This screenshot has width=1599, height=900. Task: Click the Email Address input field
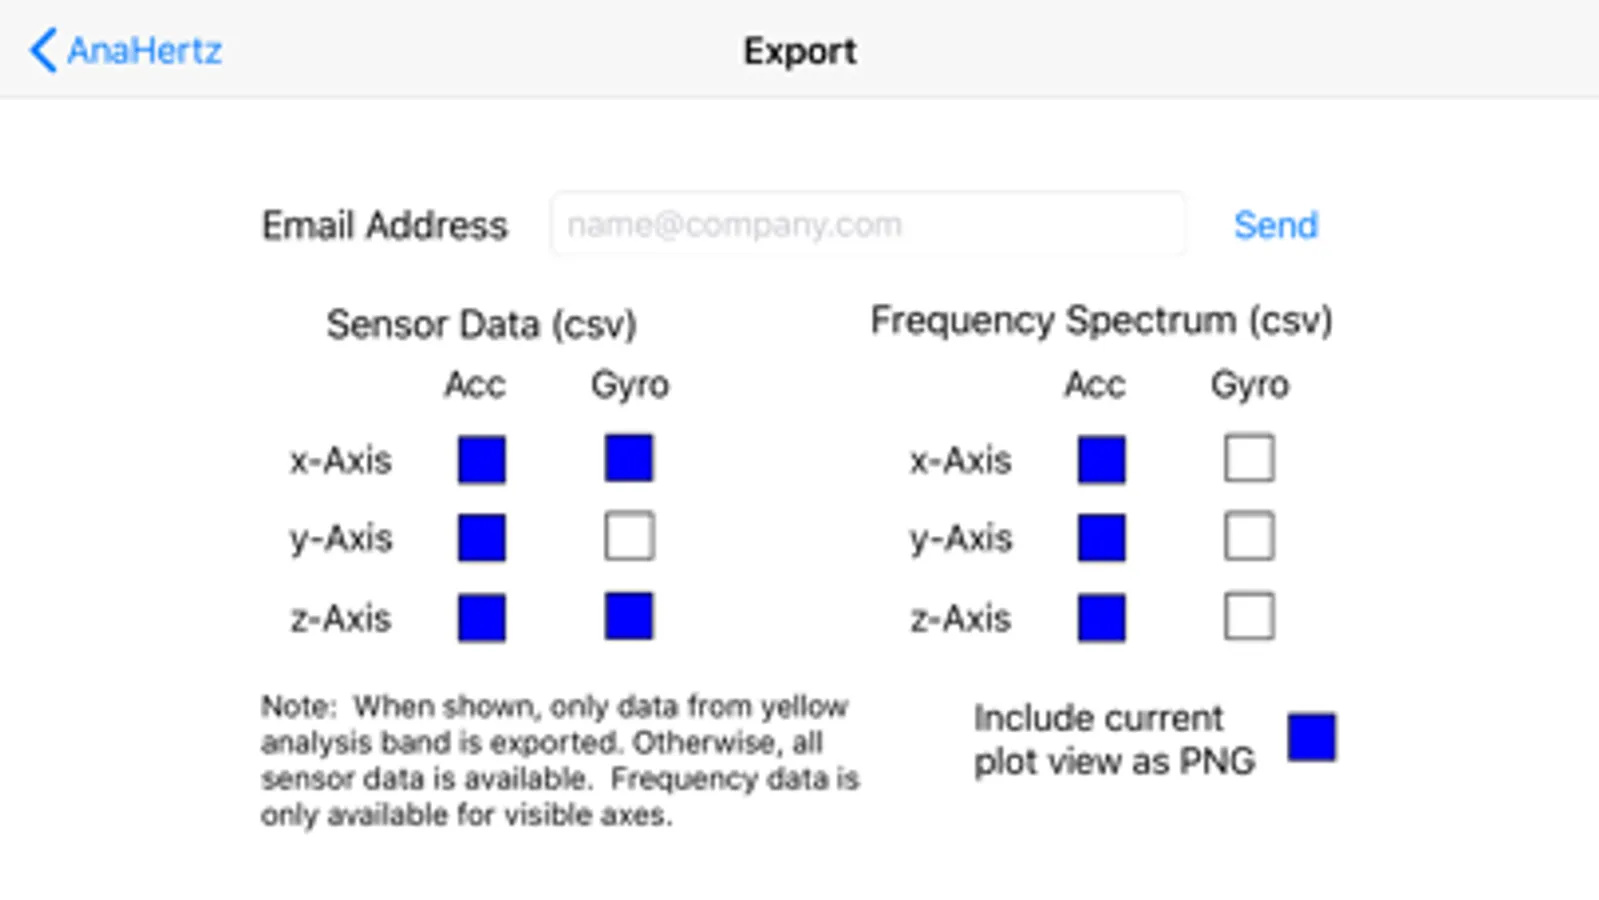[866, 224]
